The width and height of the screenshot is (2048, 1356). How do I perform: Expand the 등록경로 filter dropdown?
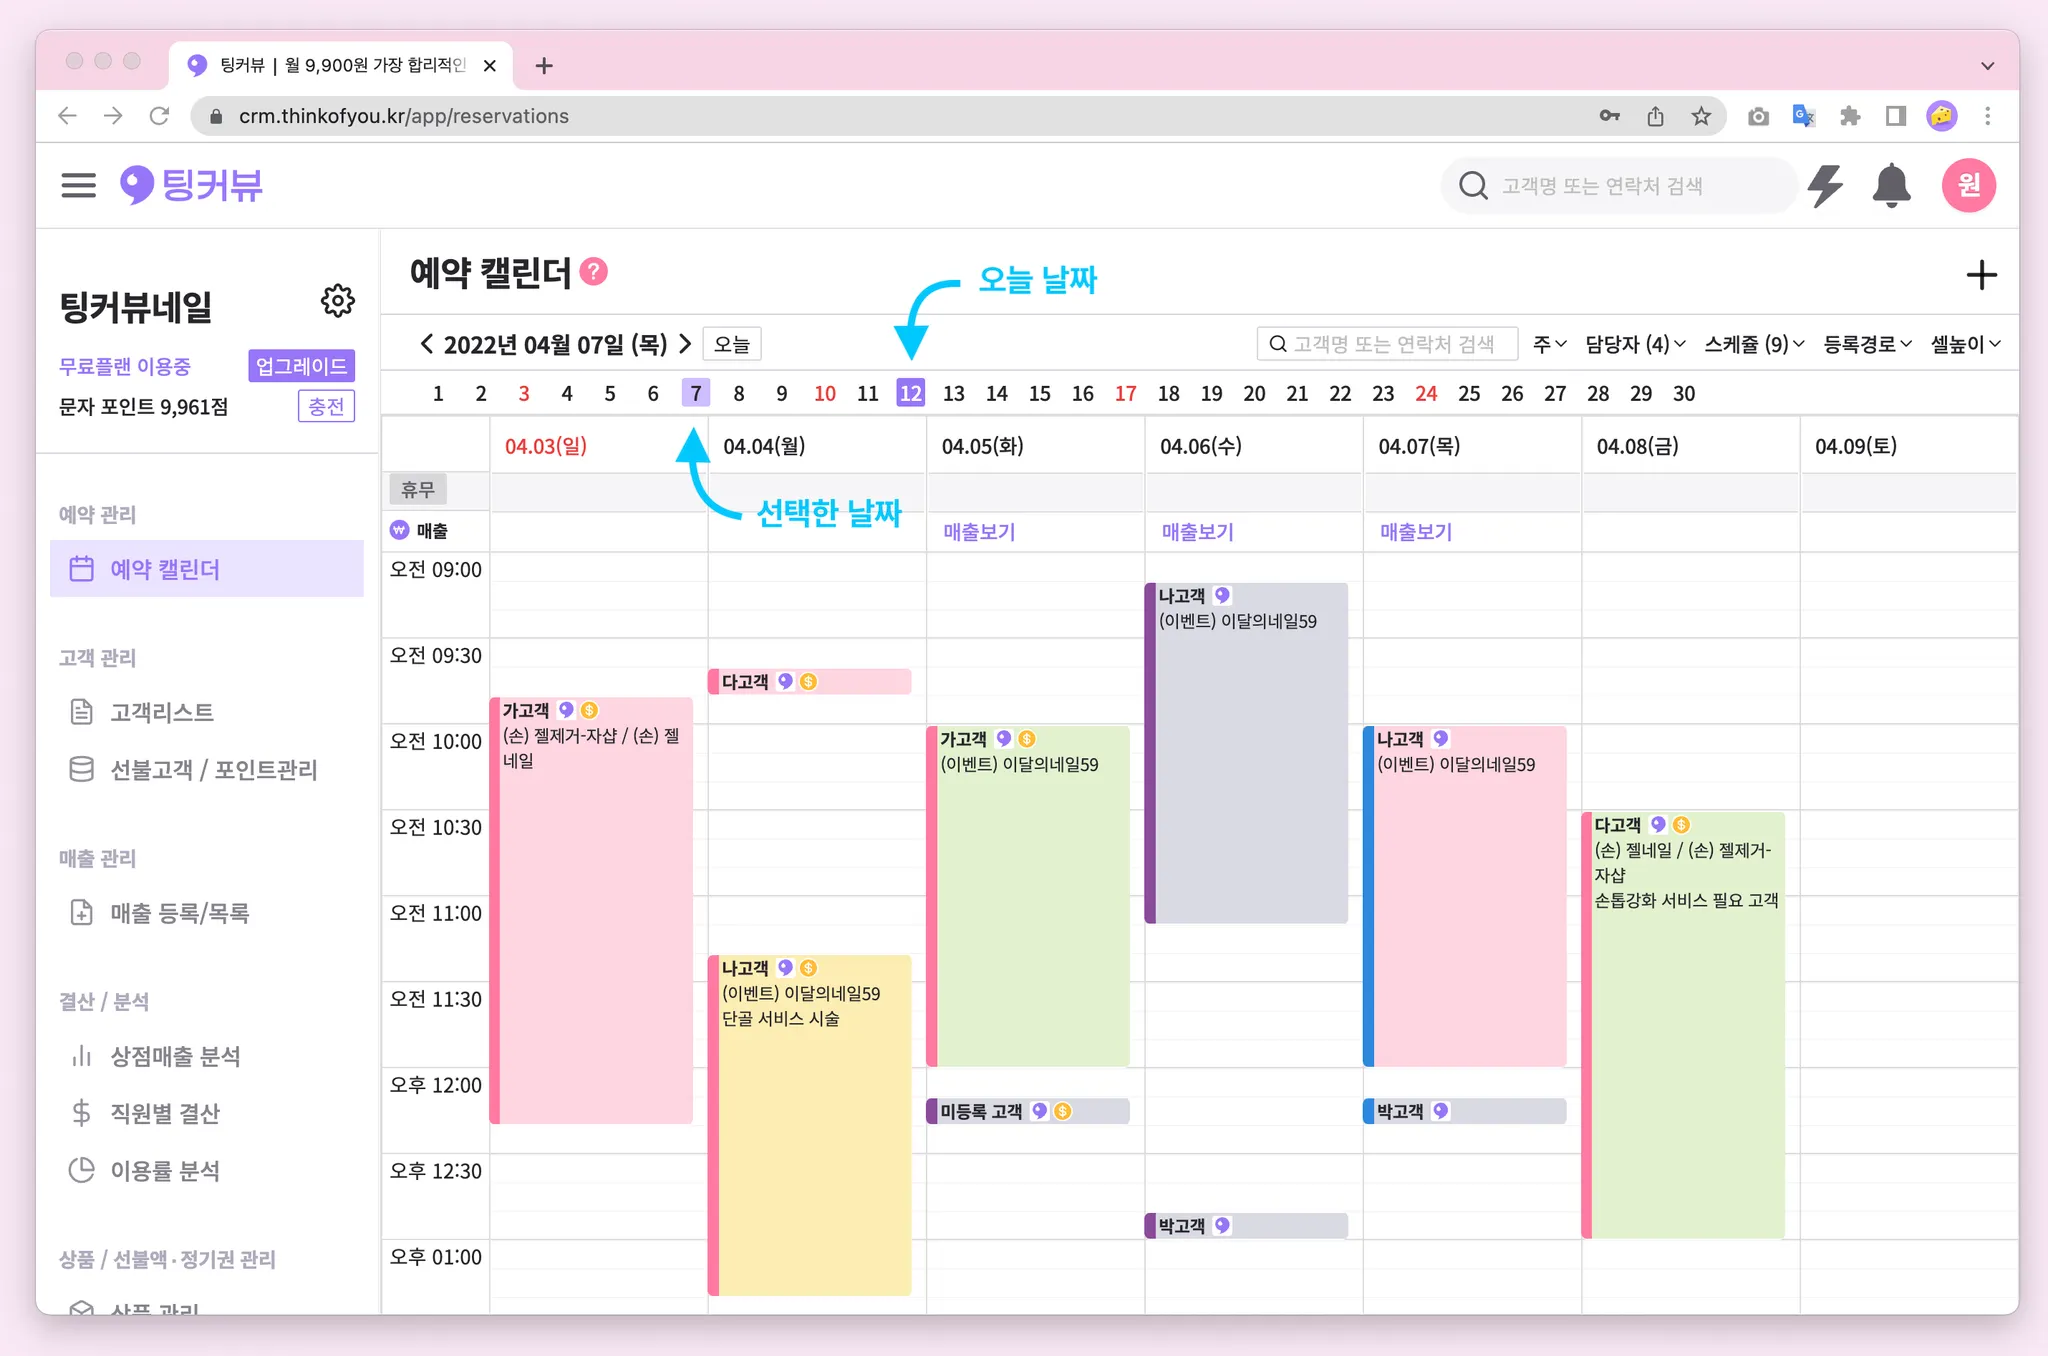pos(1867,344)
